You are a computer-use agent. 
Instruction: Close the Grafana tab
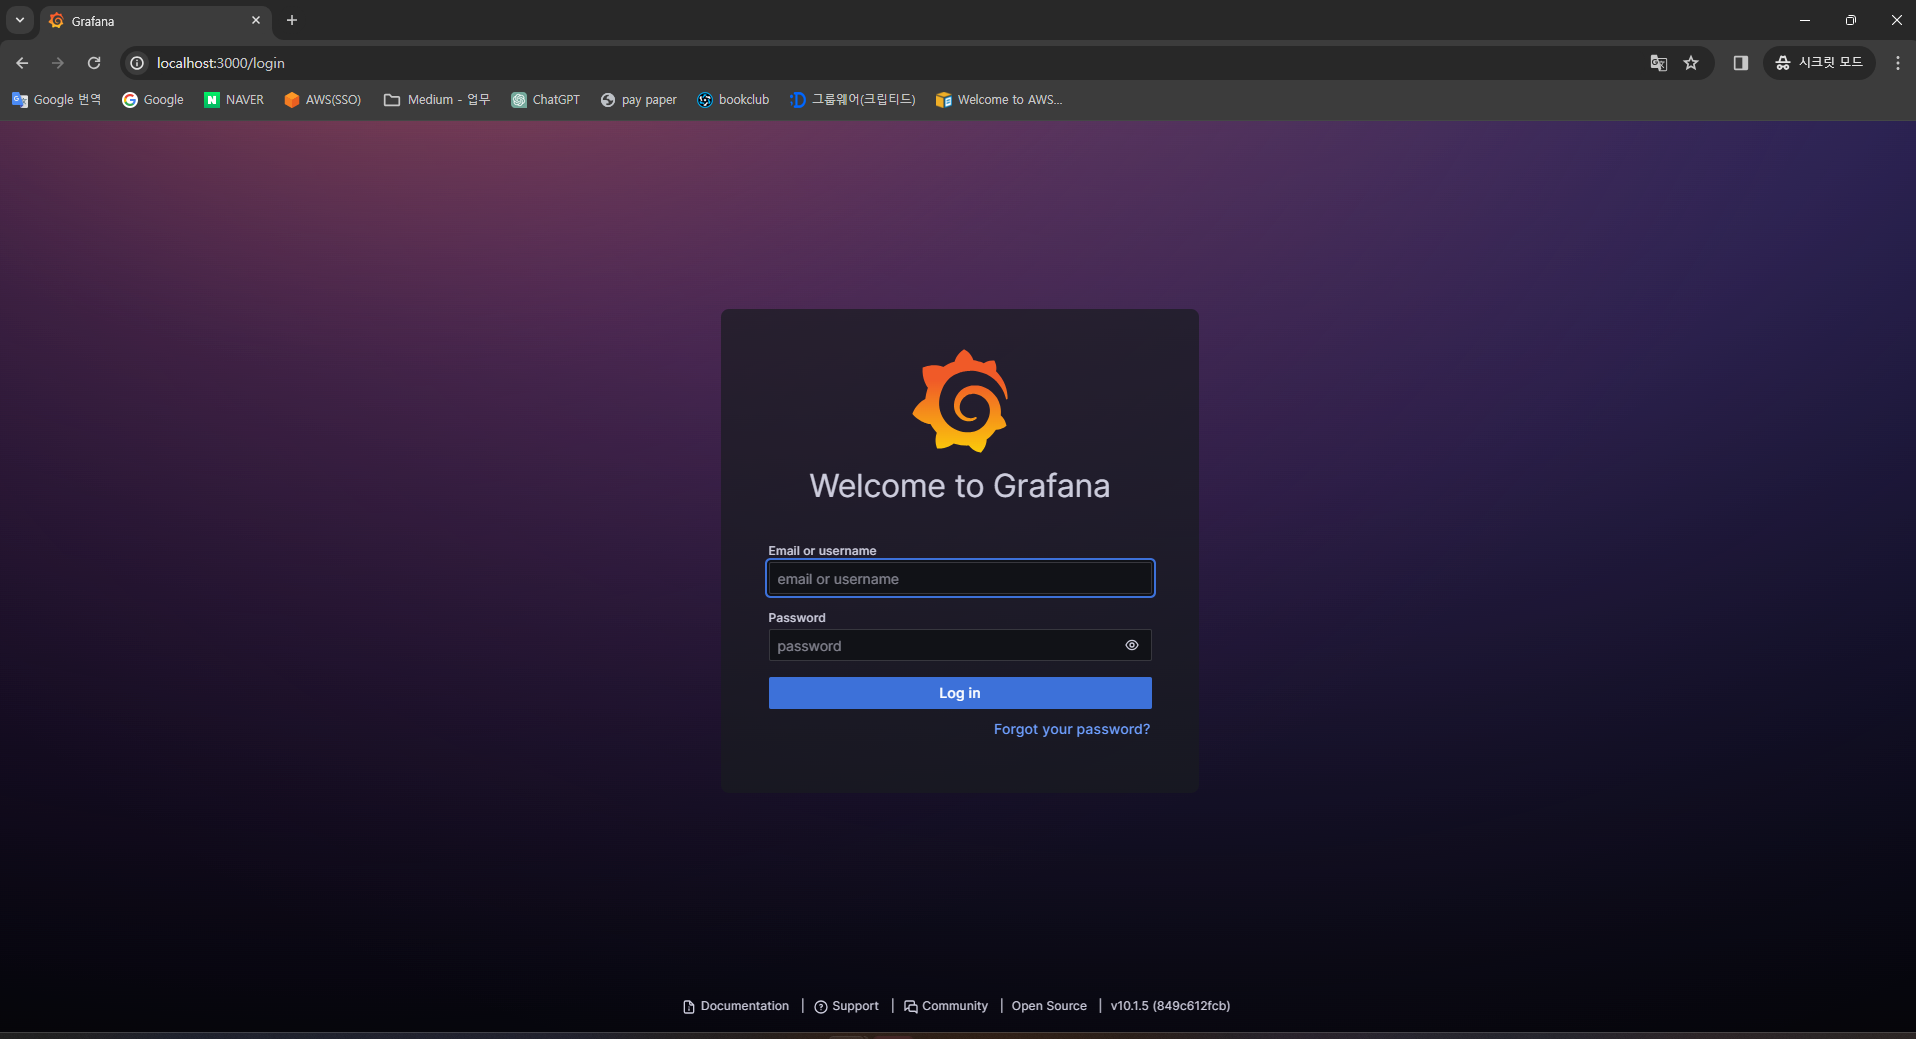256,20
